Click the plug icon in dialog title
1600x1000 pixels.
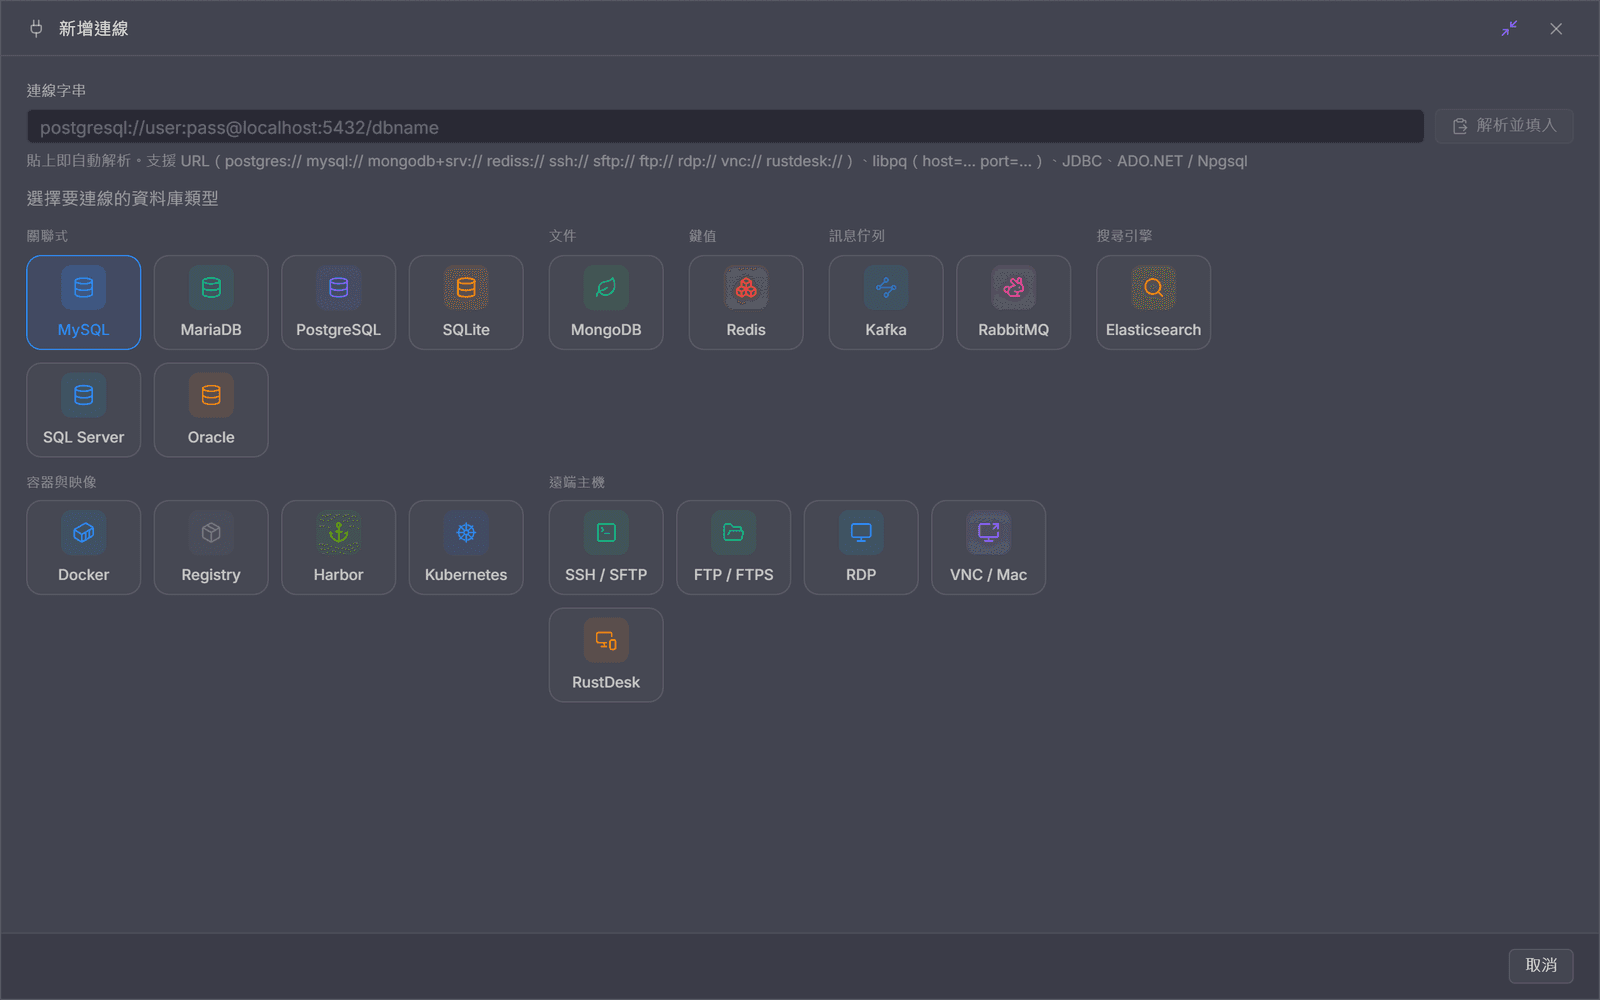(x=36, y=28)
